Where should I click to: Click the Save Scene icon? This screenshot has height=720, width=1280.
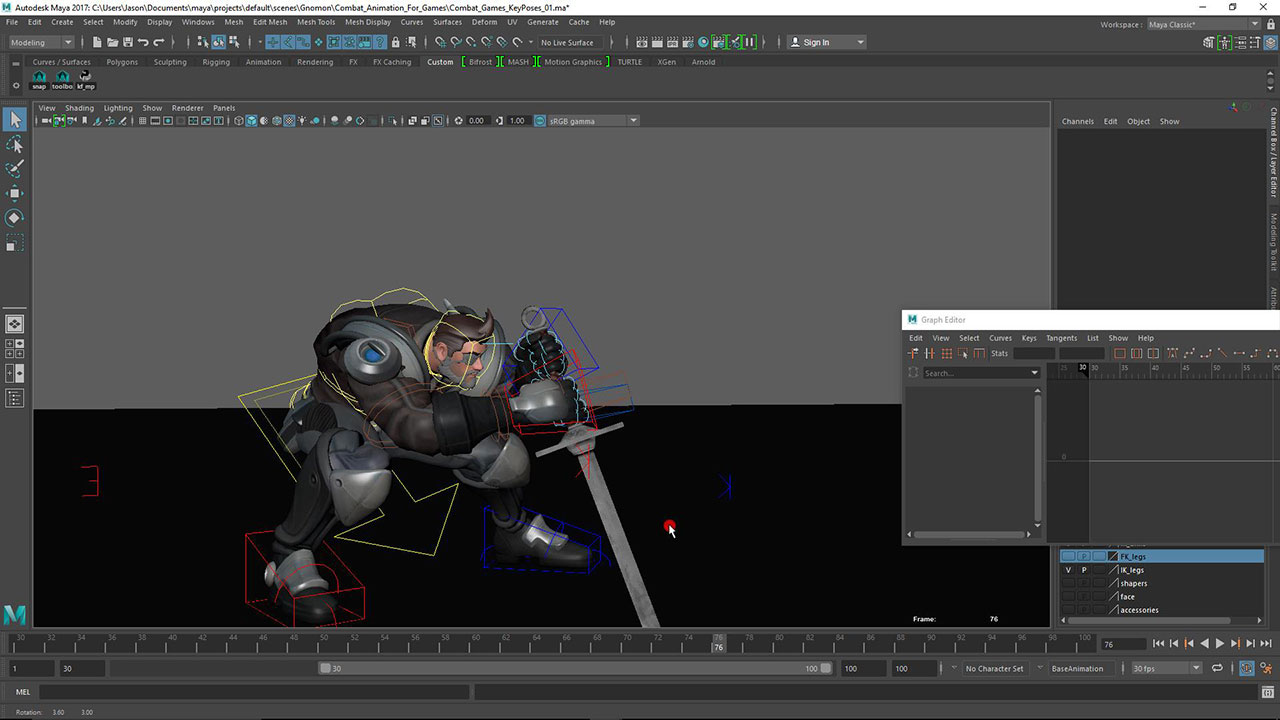(128, 42)
